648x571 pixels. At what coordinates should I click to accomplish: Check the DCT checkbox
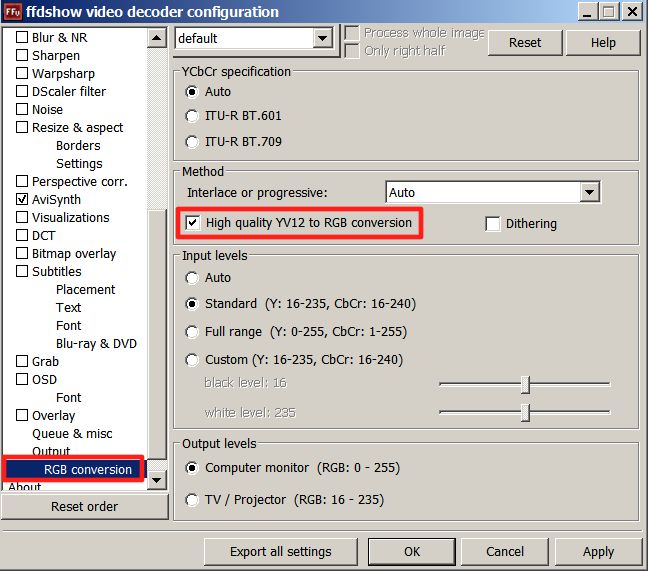(x=21, y=235)
